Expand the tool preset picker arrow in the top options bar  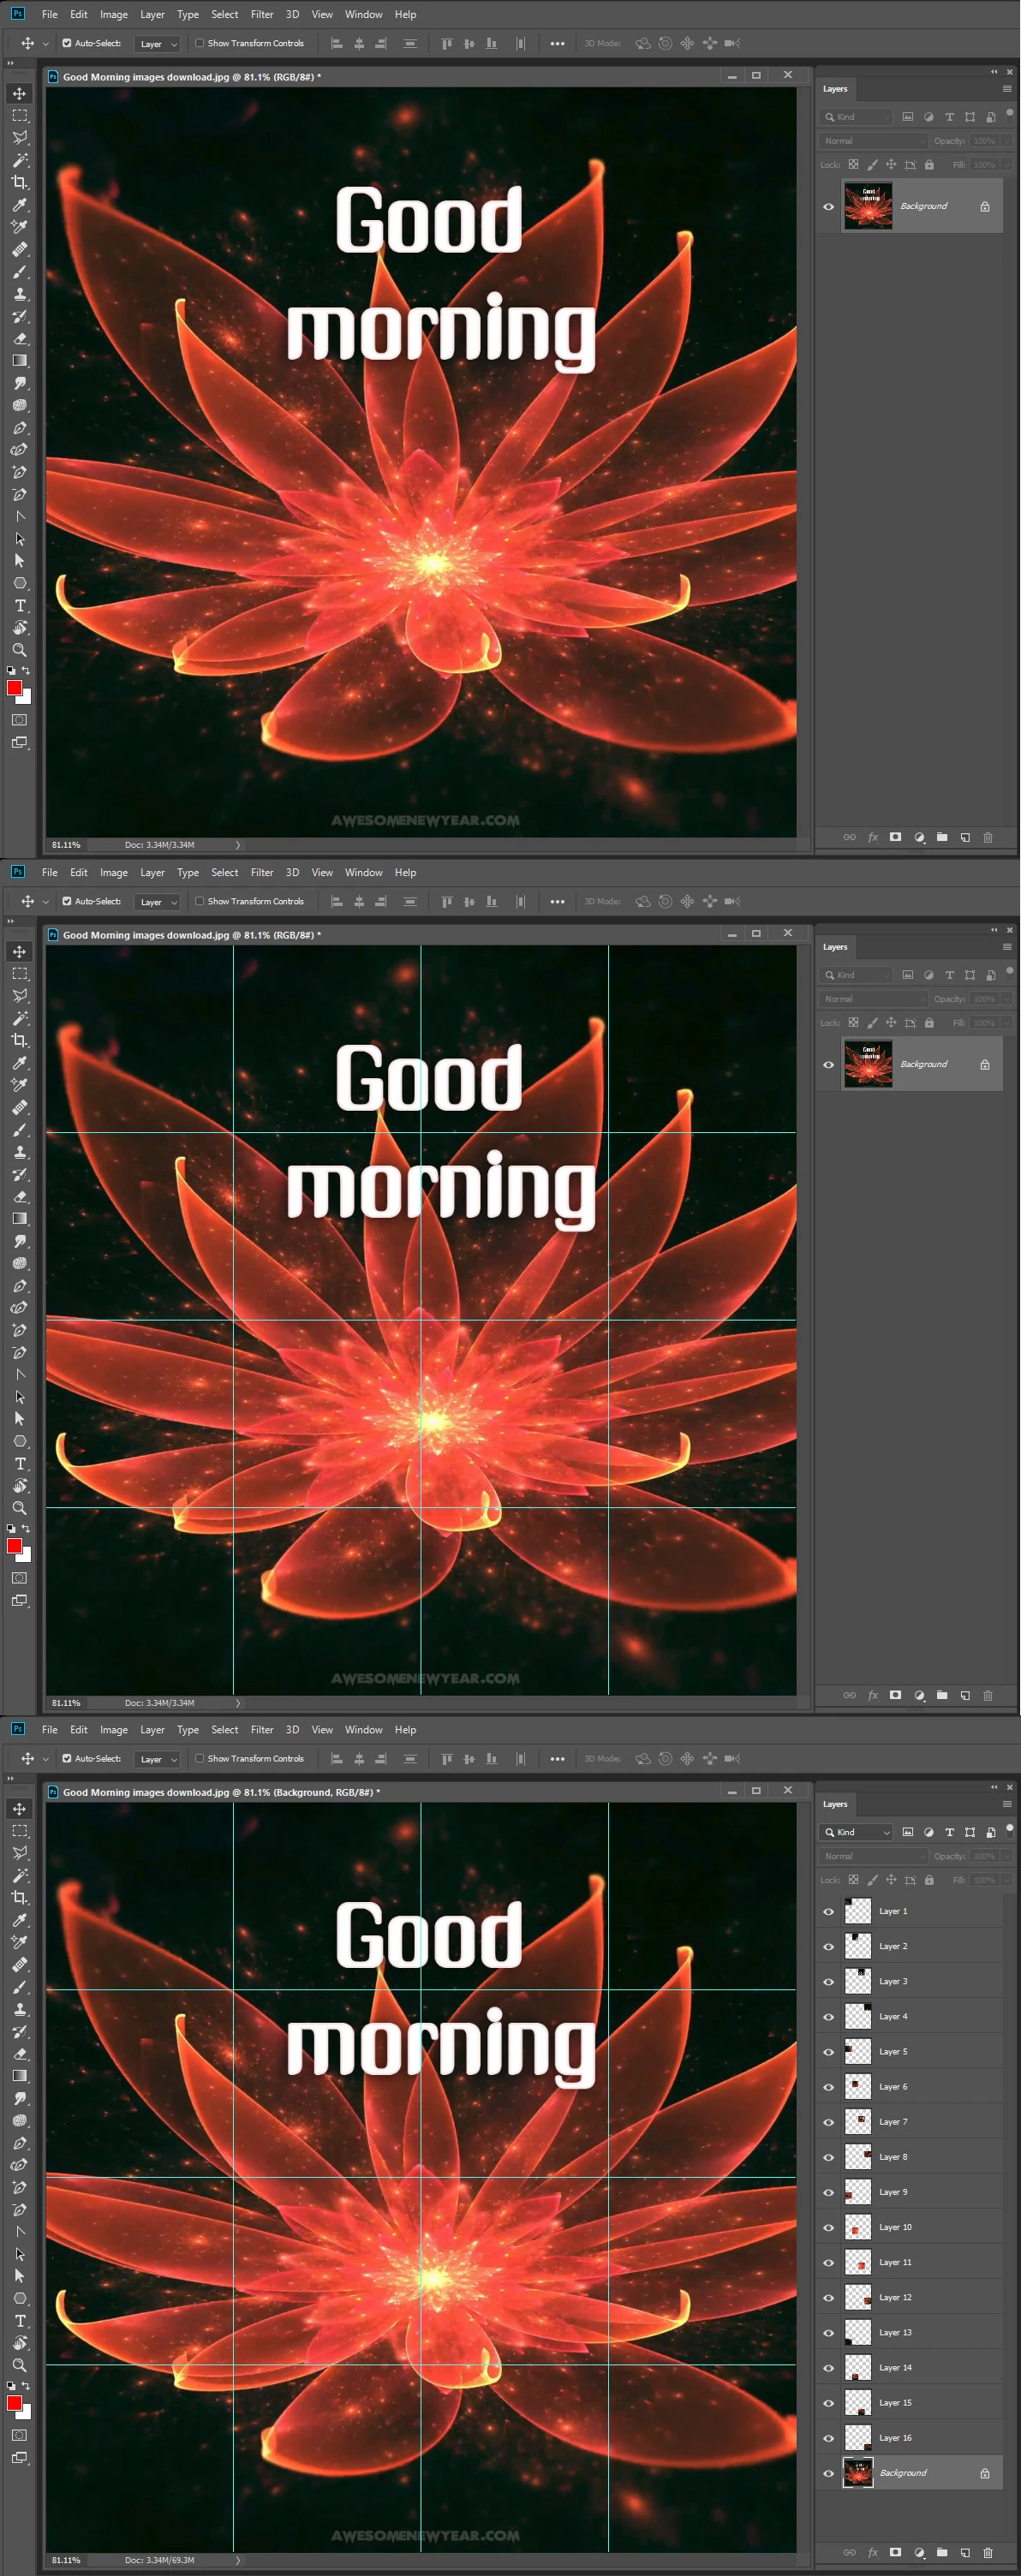45,44
